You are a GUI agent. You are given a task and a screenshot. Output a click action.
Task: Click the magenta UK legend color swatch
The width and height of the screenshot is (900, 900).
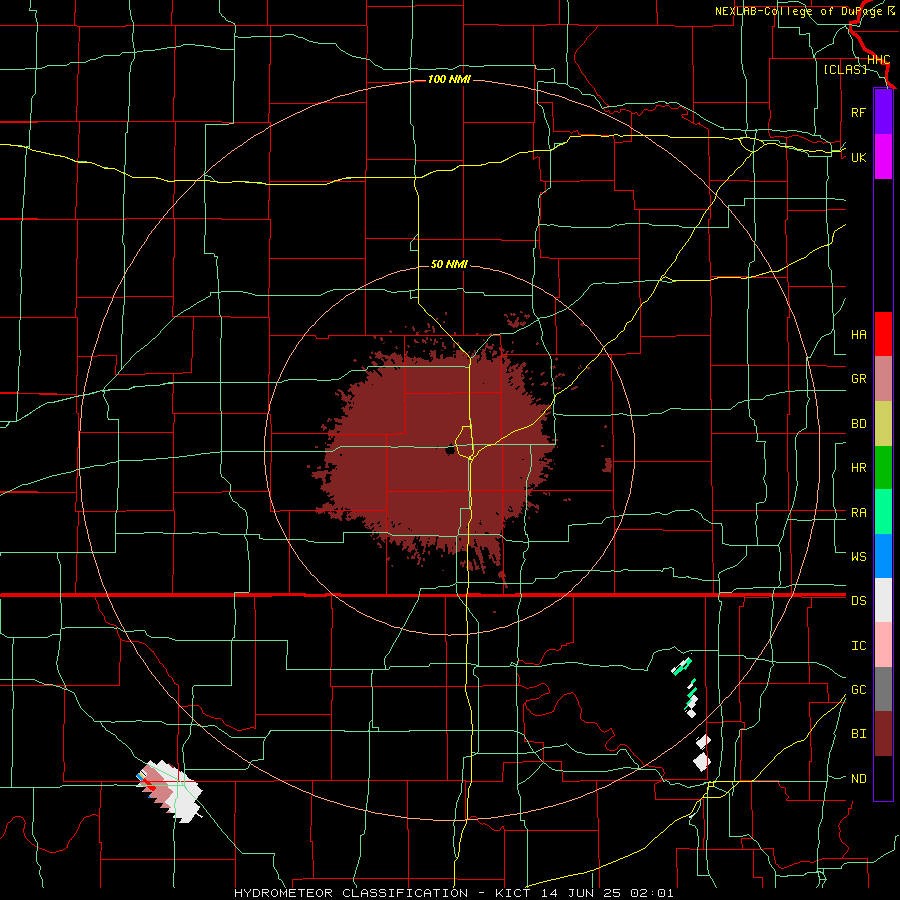pos(883,156)
